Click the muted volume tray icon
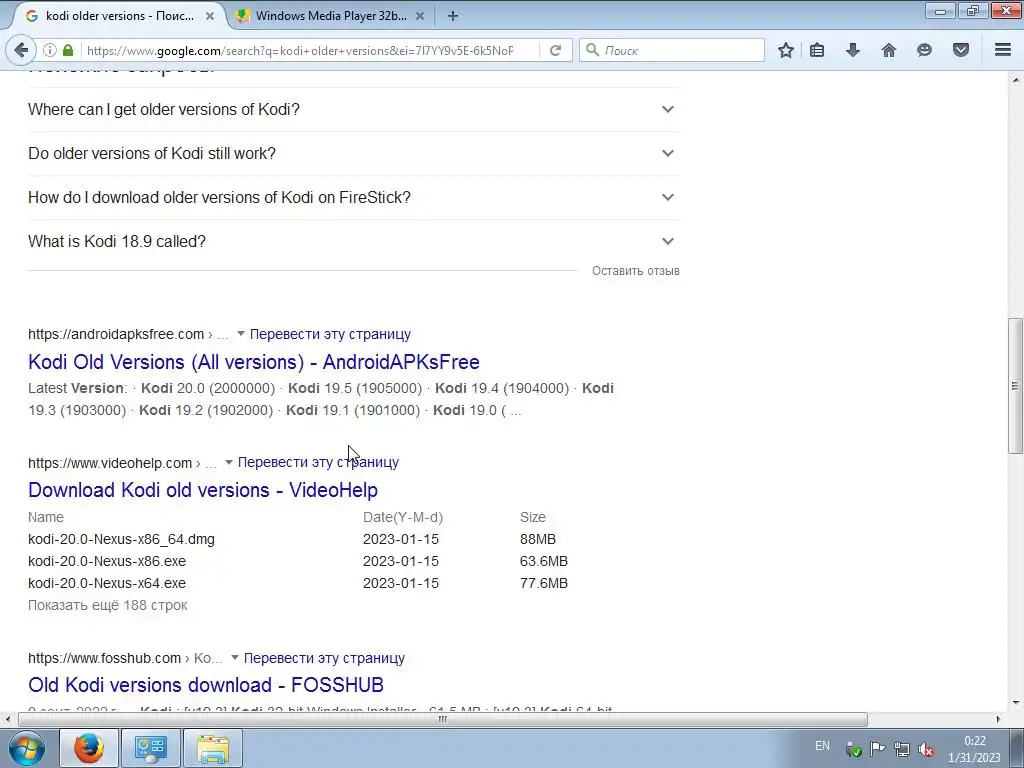The image size is (1024, 768). [925, 749]
